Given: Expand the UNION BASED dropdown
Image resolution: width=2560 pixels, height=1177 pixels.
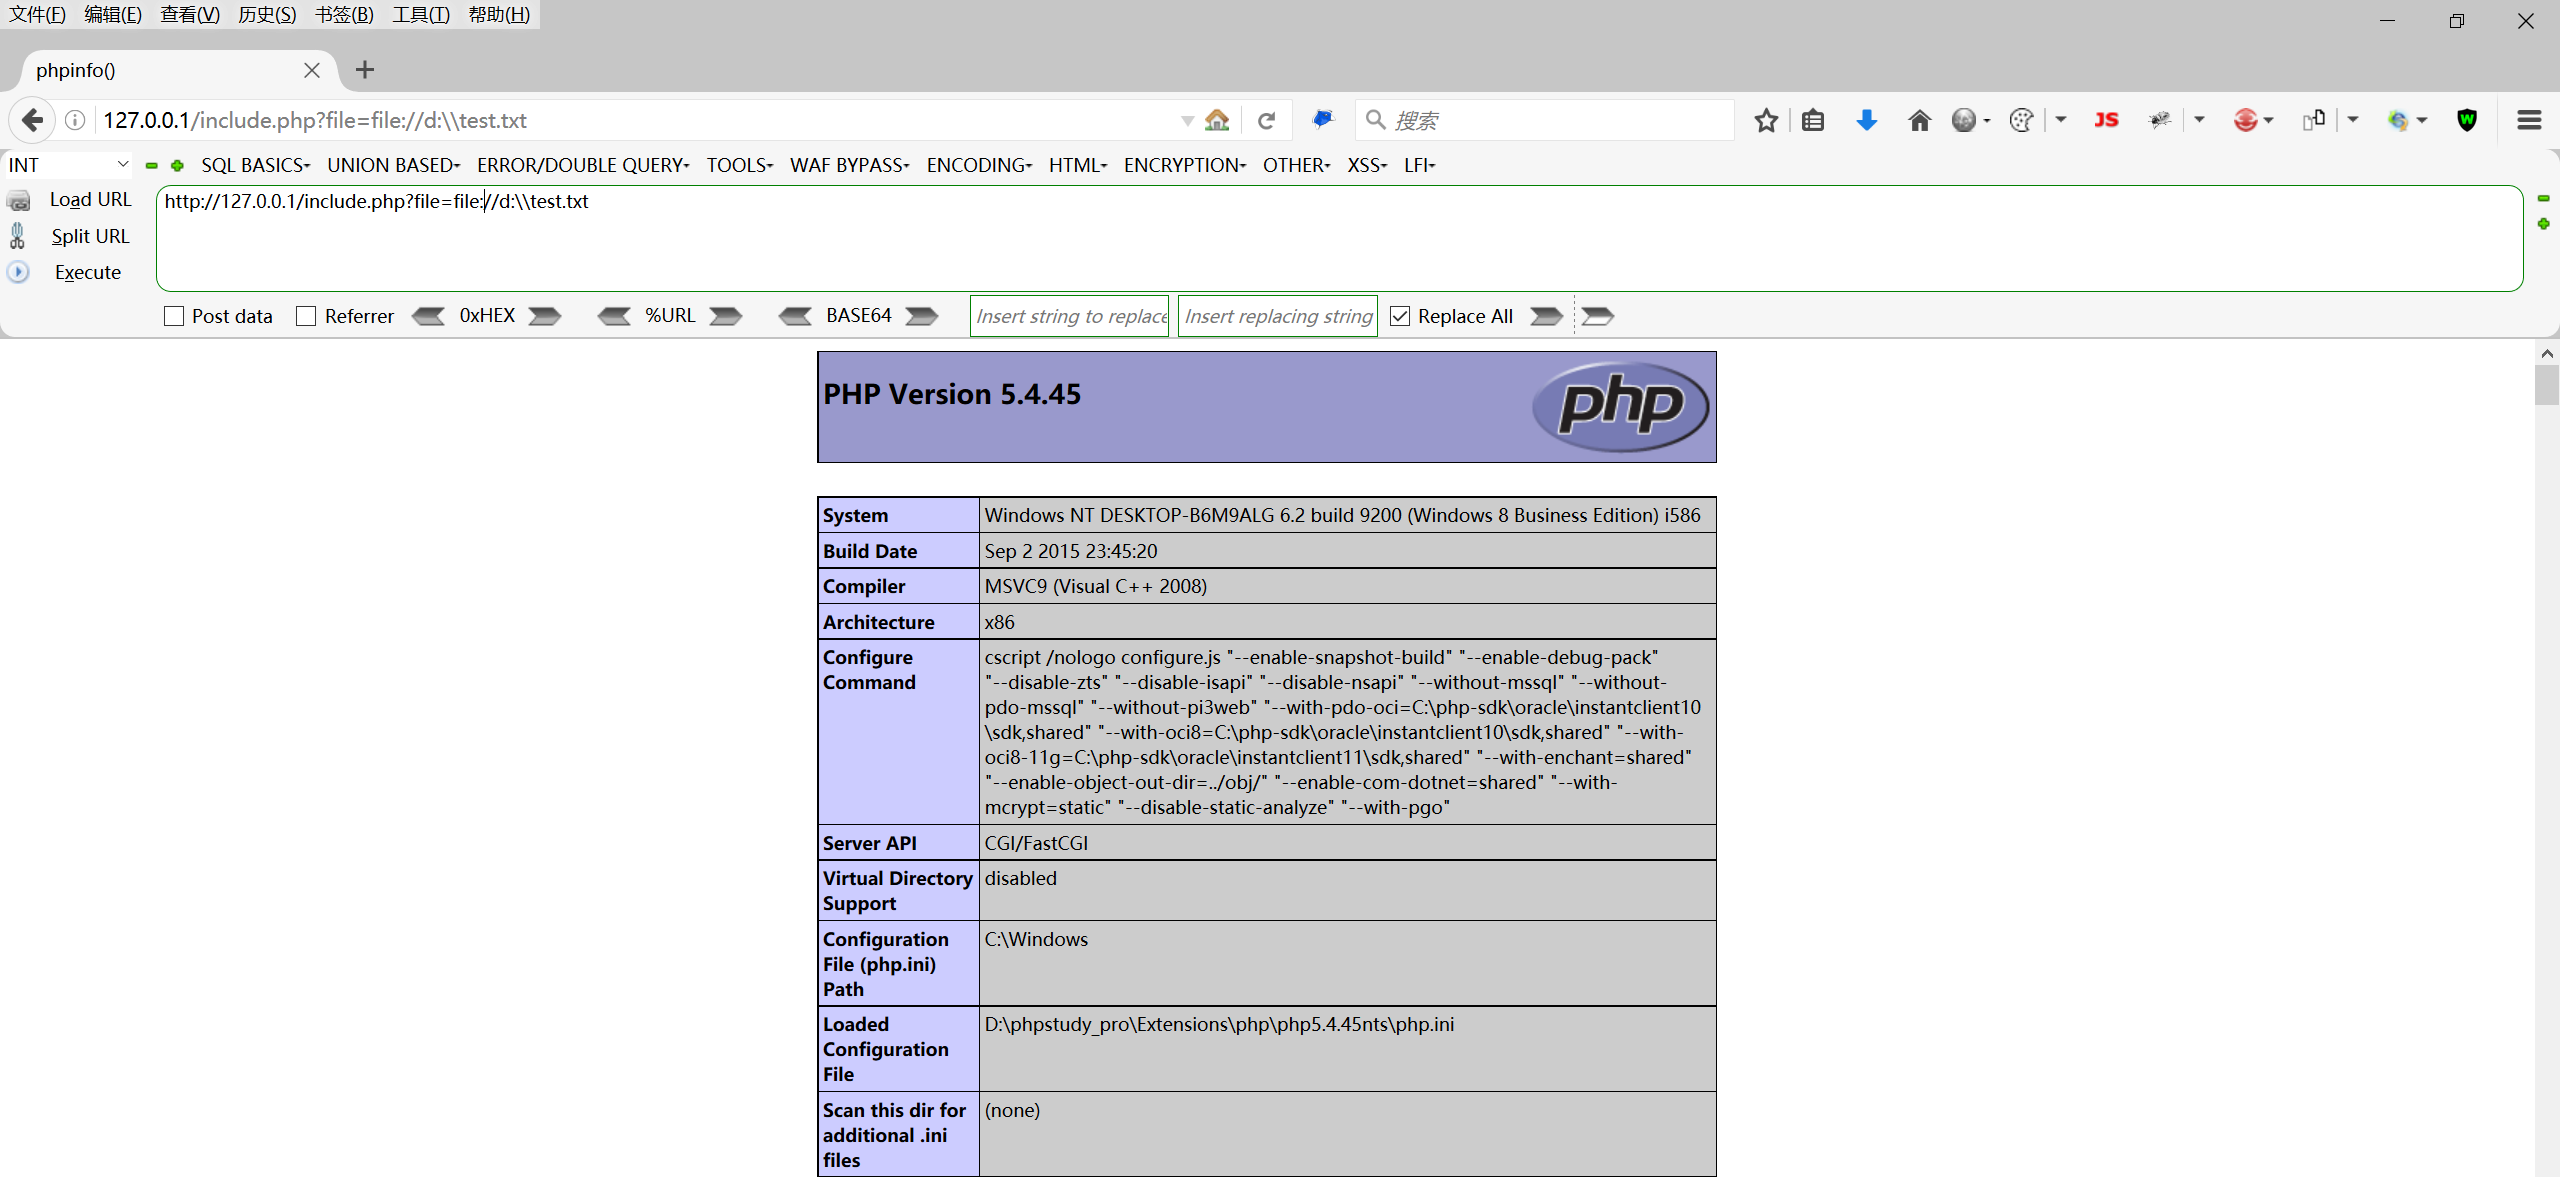Looking at the screenshot, I should click(393, 165).
